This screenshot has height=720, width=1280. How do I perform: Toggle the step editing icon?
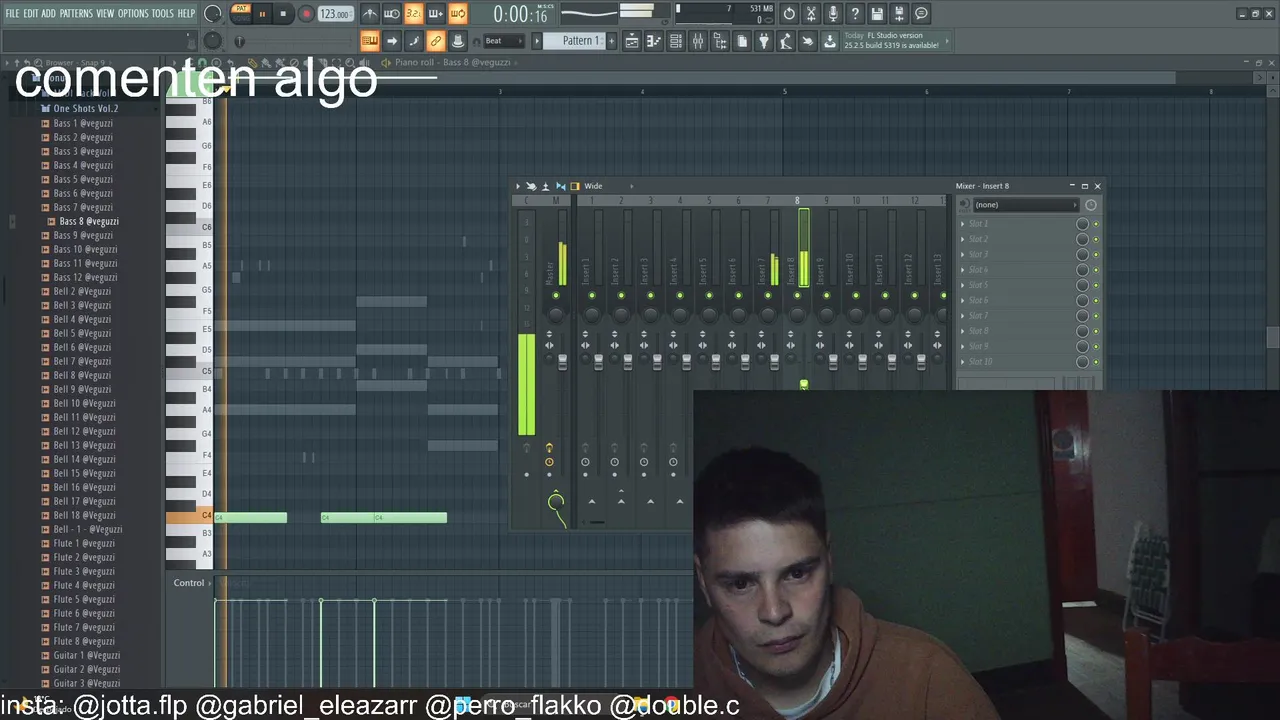[414, 41]
